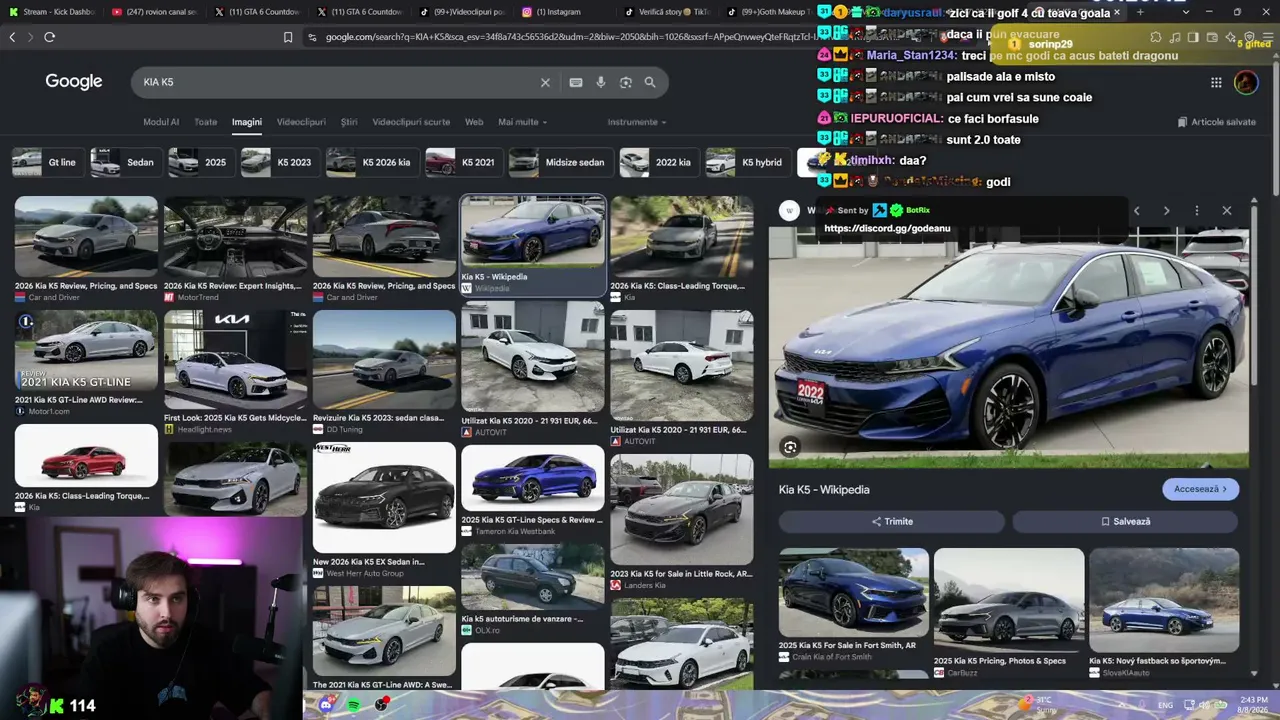Apply the K5 hybrid filter chip
This screenshot has width=1280, height=720.
pos(746,162)
